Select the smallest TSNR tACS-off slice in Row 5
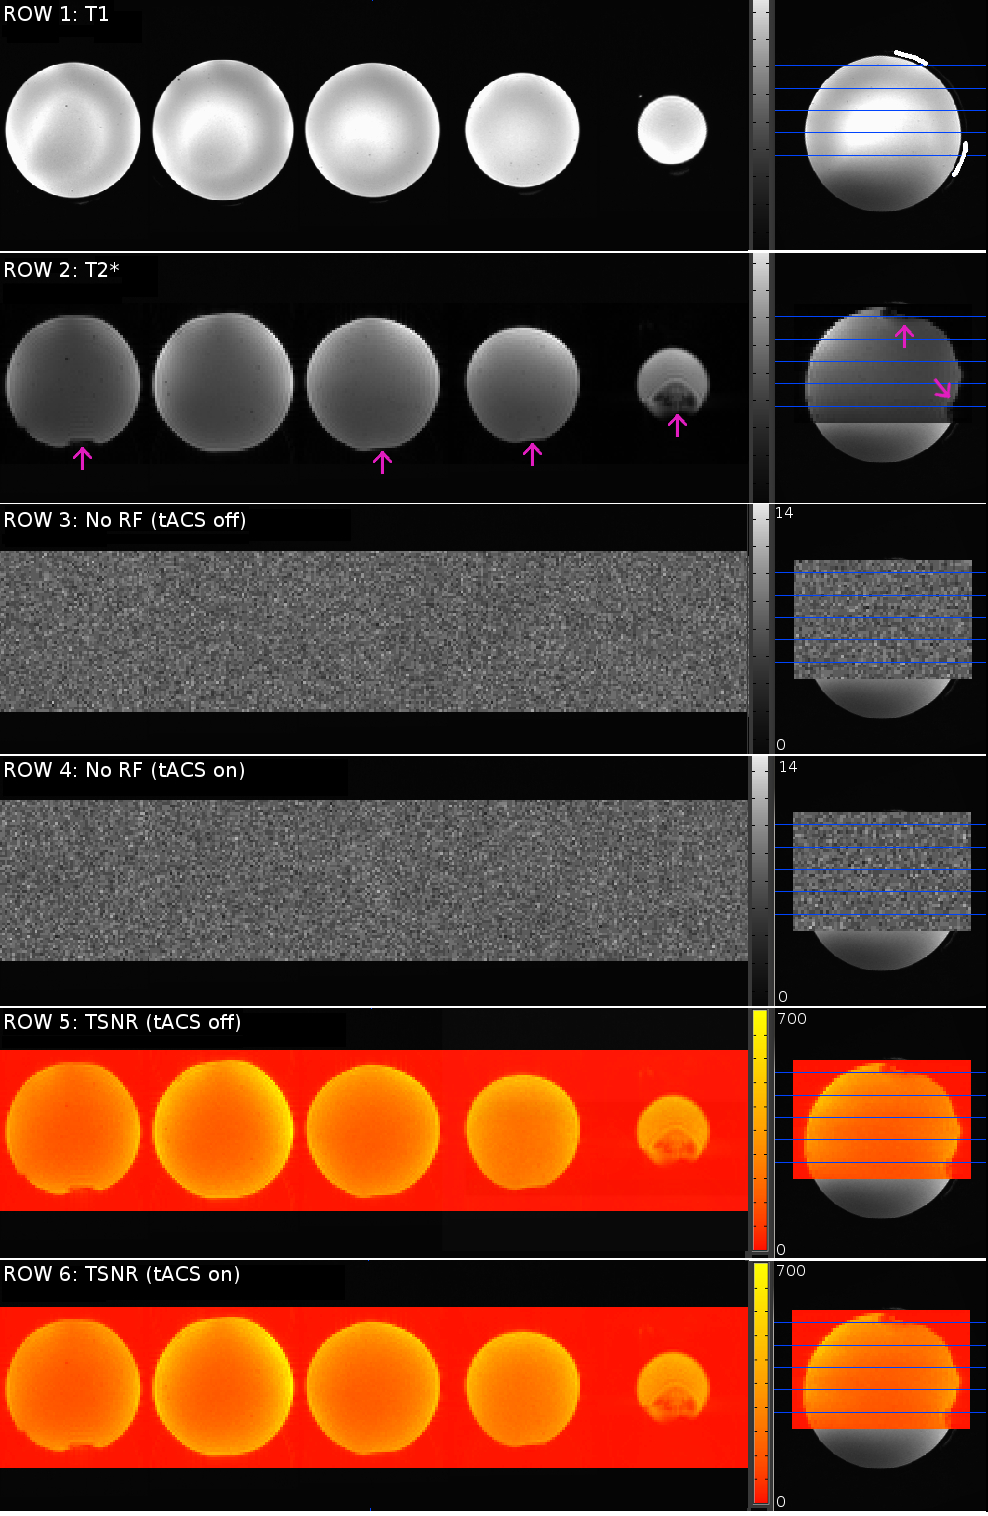 click(673, 1130)
